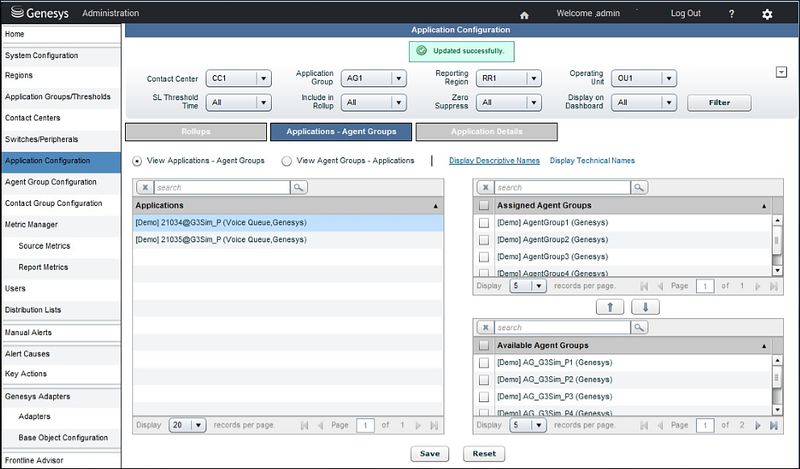Run the Available Agent Groups search magnifier
800x469 pixels.
coord(639,328)
